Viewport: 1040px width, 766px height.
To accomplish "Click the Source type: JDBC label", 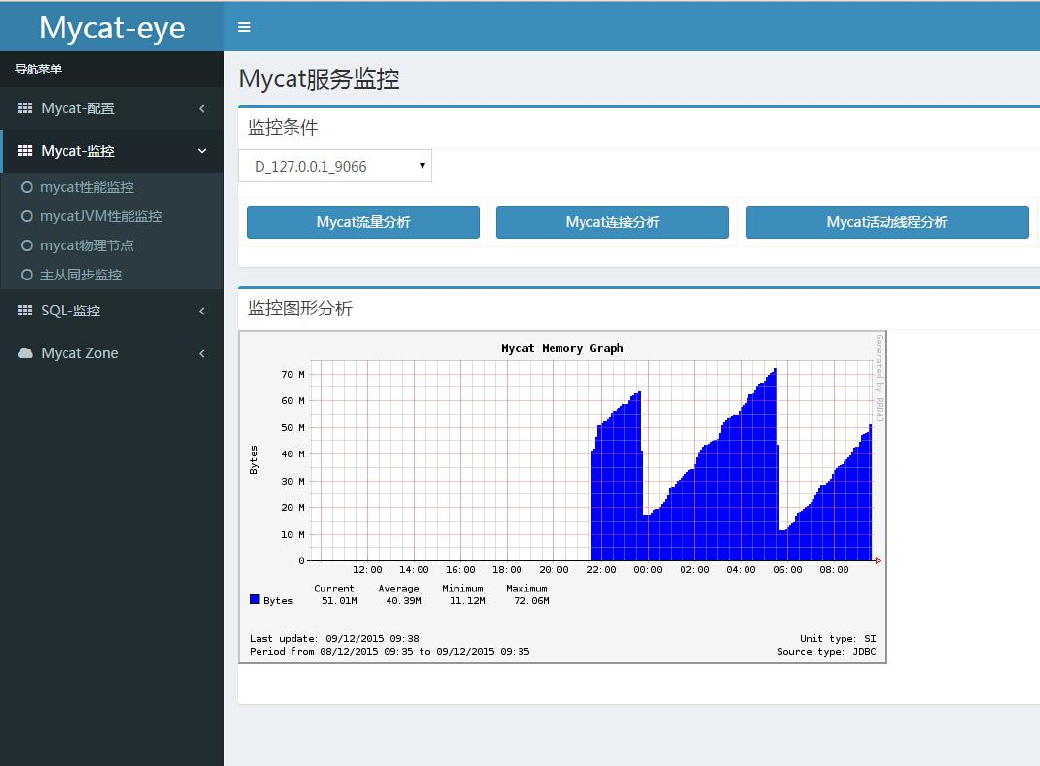I will tap(826, 652).
